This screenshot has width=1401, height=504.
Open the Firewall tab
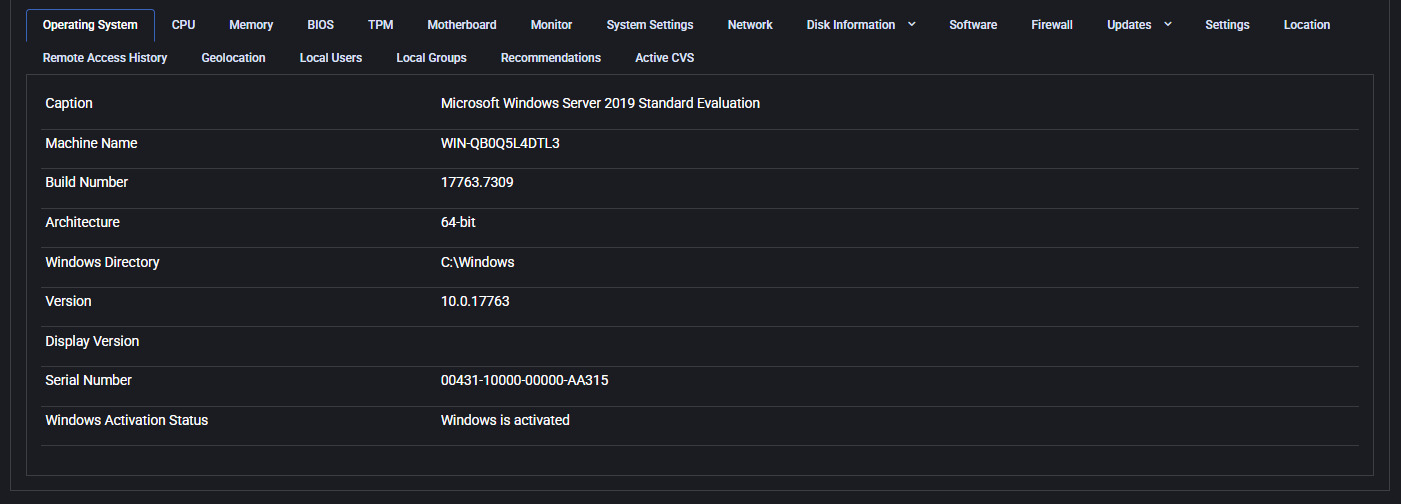point(1052,25)
